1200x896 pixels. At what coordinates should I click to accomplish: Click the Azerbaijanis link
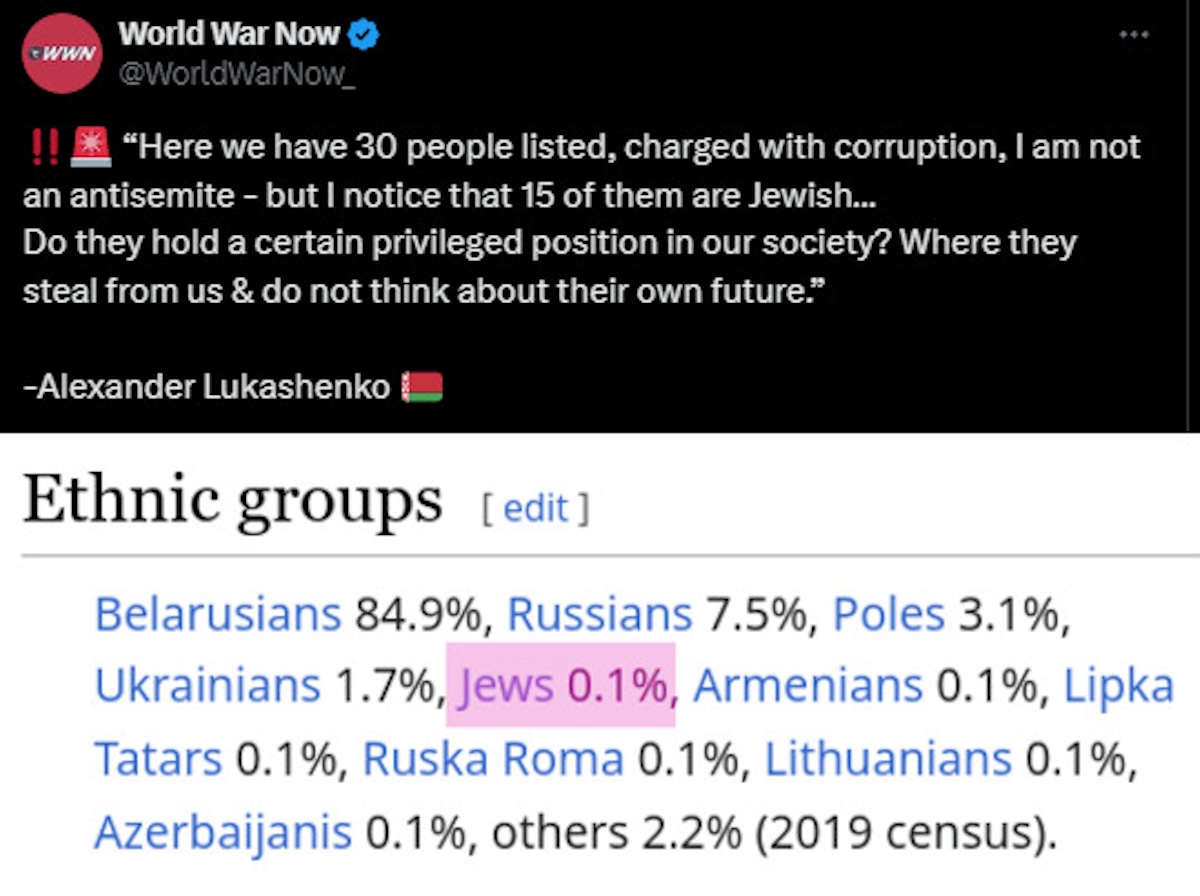[x=222, y=832]
